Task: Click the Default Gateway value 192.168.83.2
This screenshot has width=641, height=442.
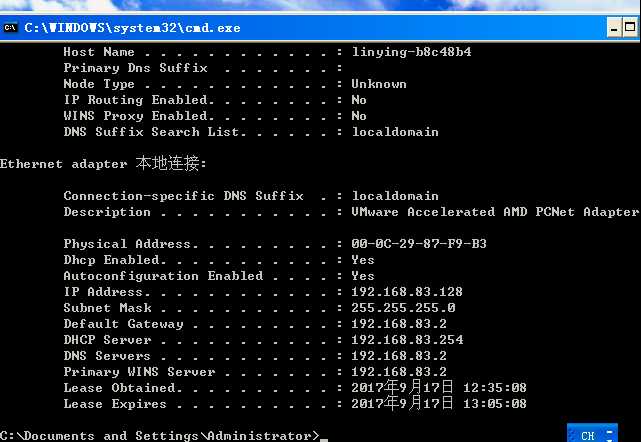Action: point(399,323)
